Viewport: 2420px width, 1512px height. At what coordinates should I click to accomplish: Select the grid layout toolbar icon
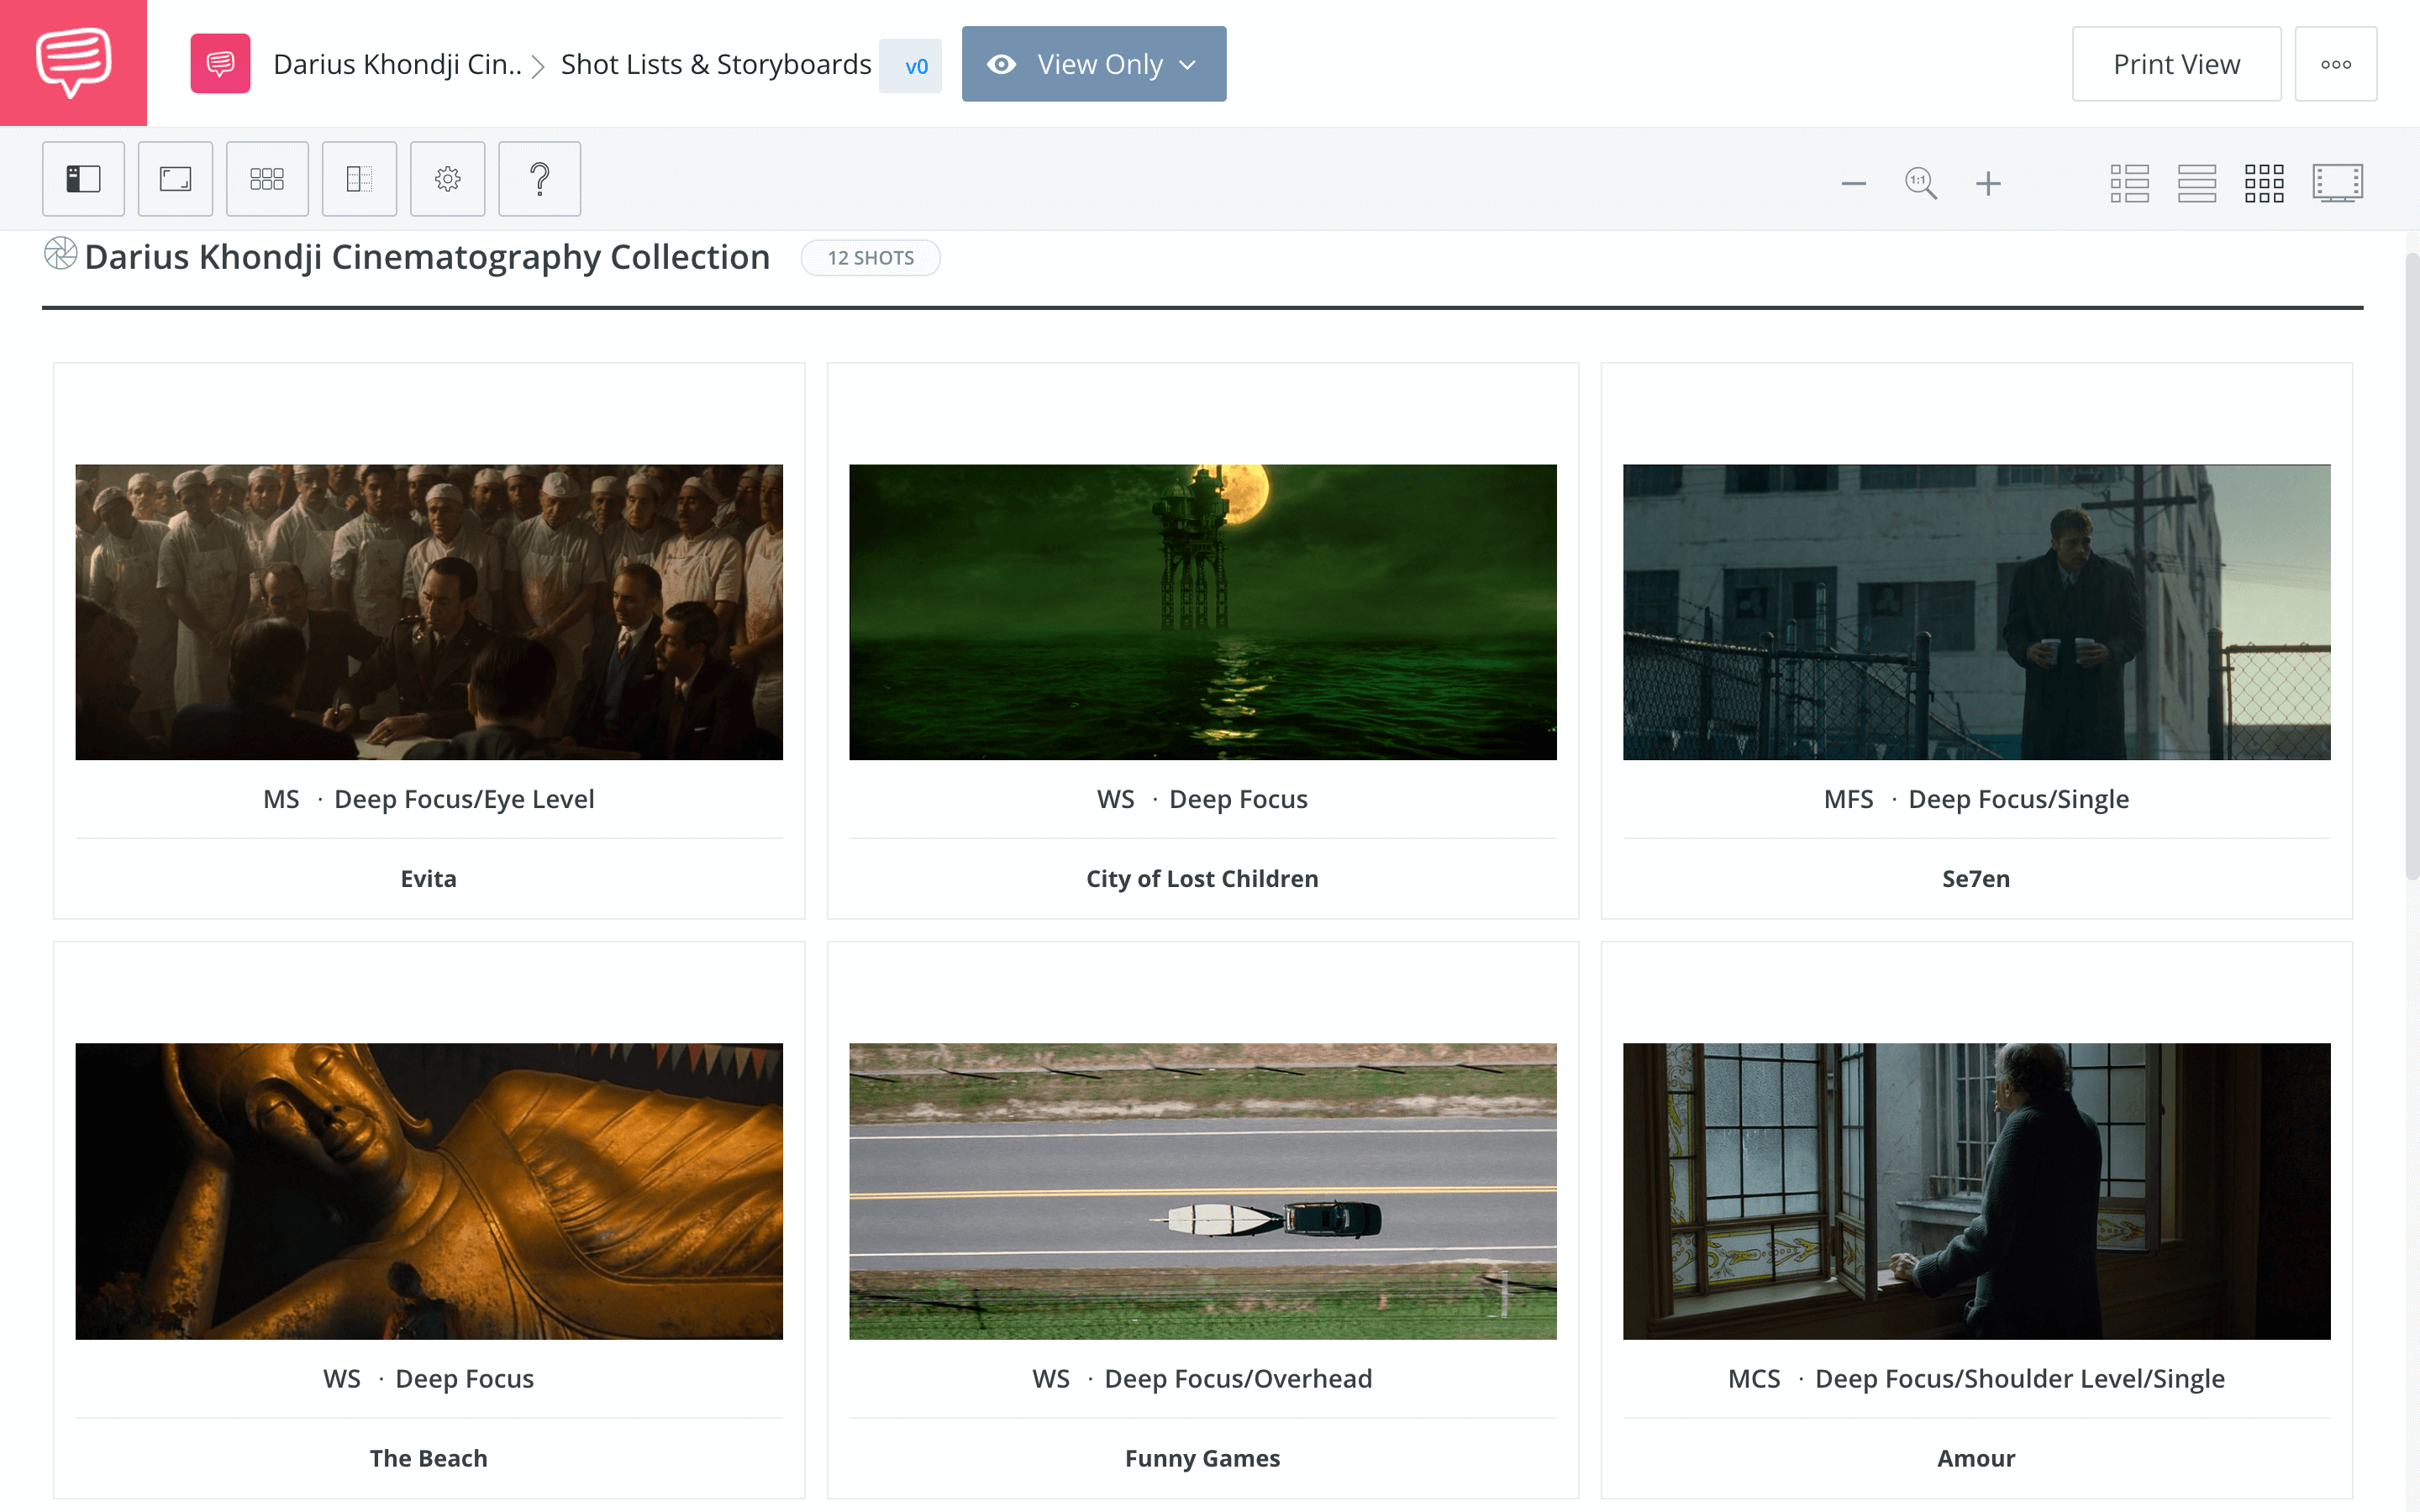click(x=267, y=179)
